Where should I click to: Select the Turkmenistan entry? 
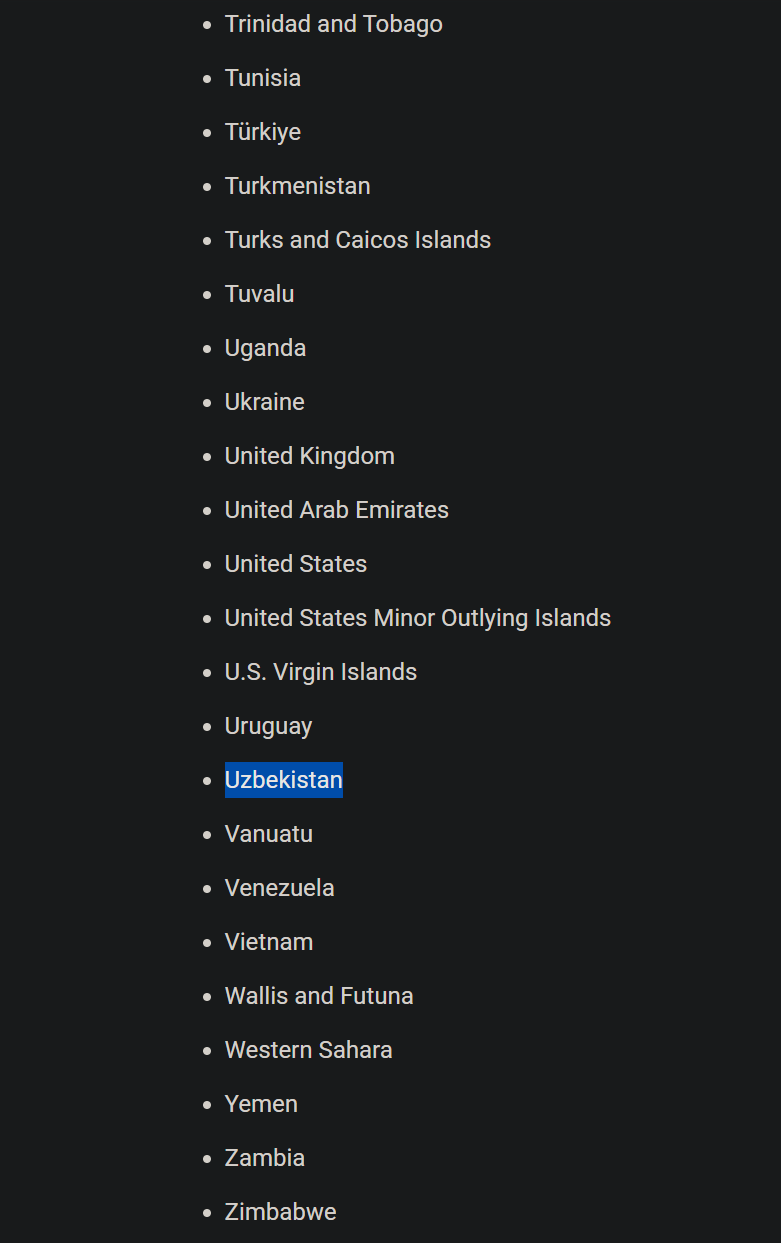coord(298,186)
